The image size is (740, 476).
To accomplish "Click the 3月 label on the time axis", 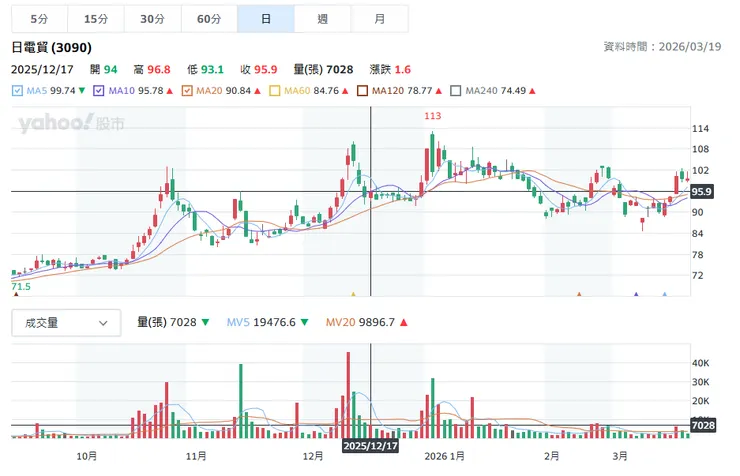I will (x=620, y=456).
